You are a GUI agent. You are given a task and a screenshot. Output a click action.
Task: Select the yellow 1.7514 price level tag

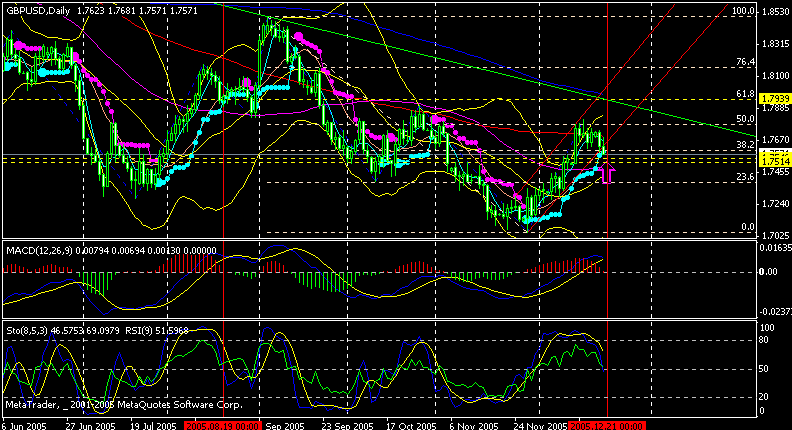tap(775, 162)
